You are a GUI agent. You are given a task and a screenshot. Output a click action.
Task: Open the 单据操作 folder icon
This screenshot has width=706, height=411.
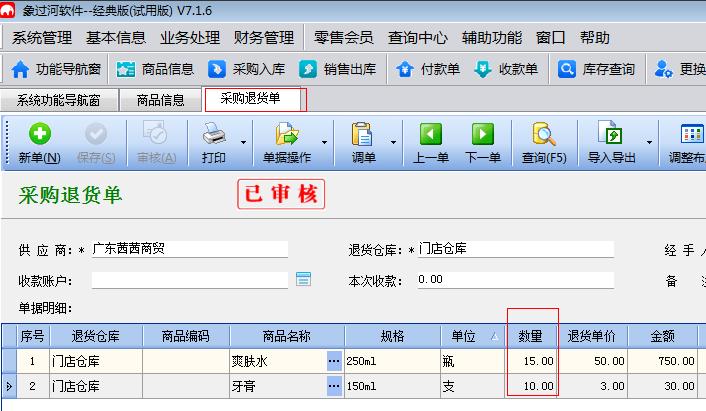(x=287, y=134)
